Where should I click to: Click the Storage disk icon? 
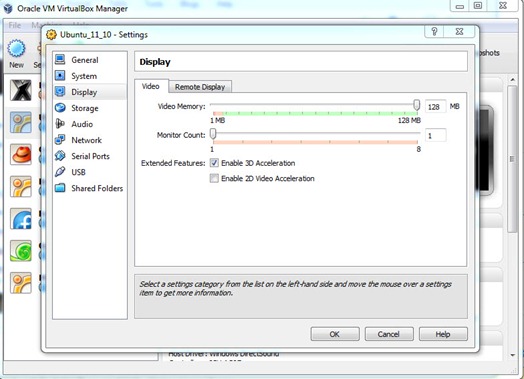60,108
